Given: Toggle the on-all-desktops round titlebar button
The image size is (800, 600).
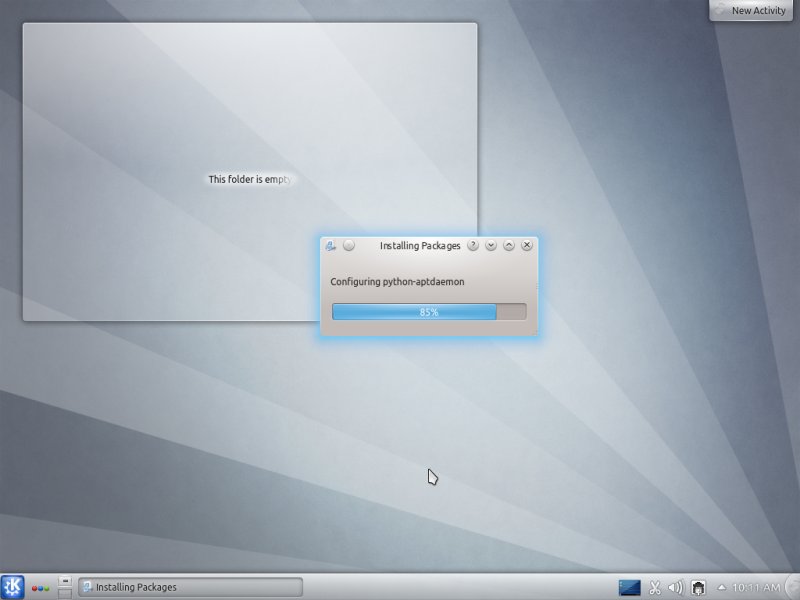Looking at the screenshot, I should [349, 246].
